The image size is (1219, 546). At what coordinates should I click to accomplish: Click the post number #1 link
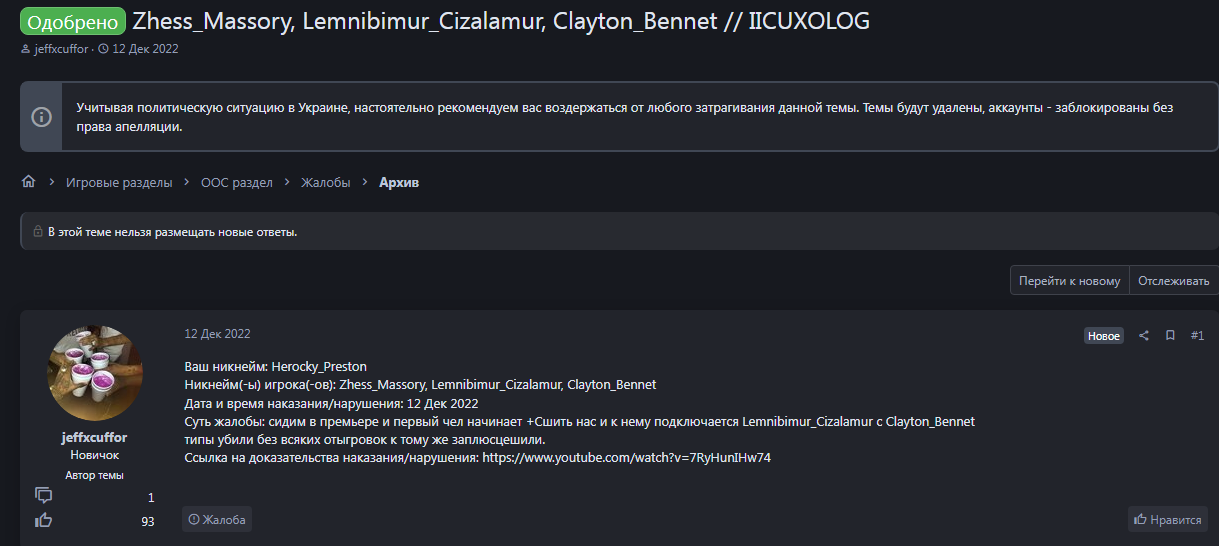point(1197,336)
